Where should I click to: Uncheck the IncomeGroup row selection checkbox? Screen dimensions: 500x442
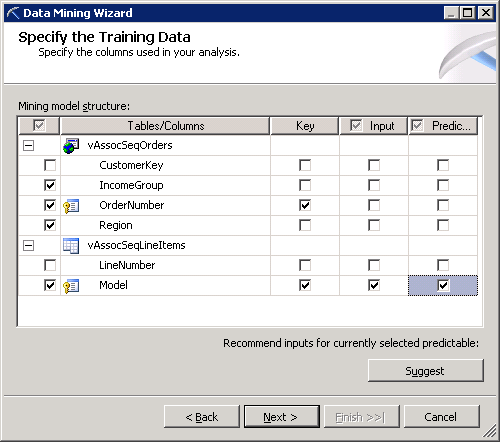[x=50, y=185]
